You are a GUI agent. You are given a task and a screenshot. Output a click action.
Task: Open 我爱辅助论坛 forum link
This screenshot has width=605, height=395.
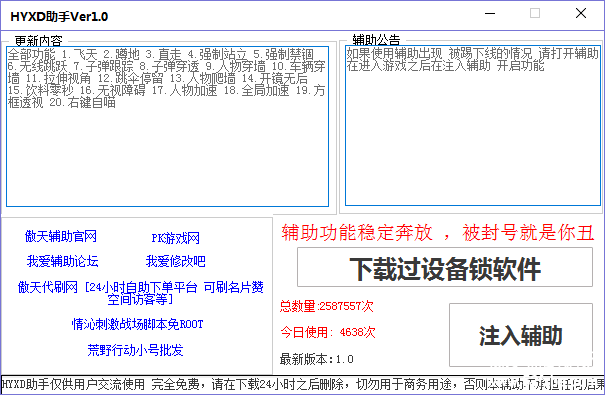coord(63,261)
